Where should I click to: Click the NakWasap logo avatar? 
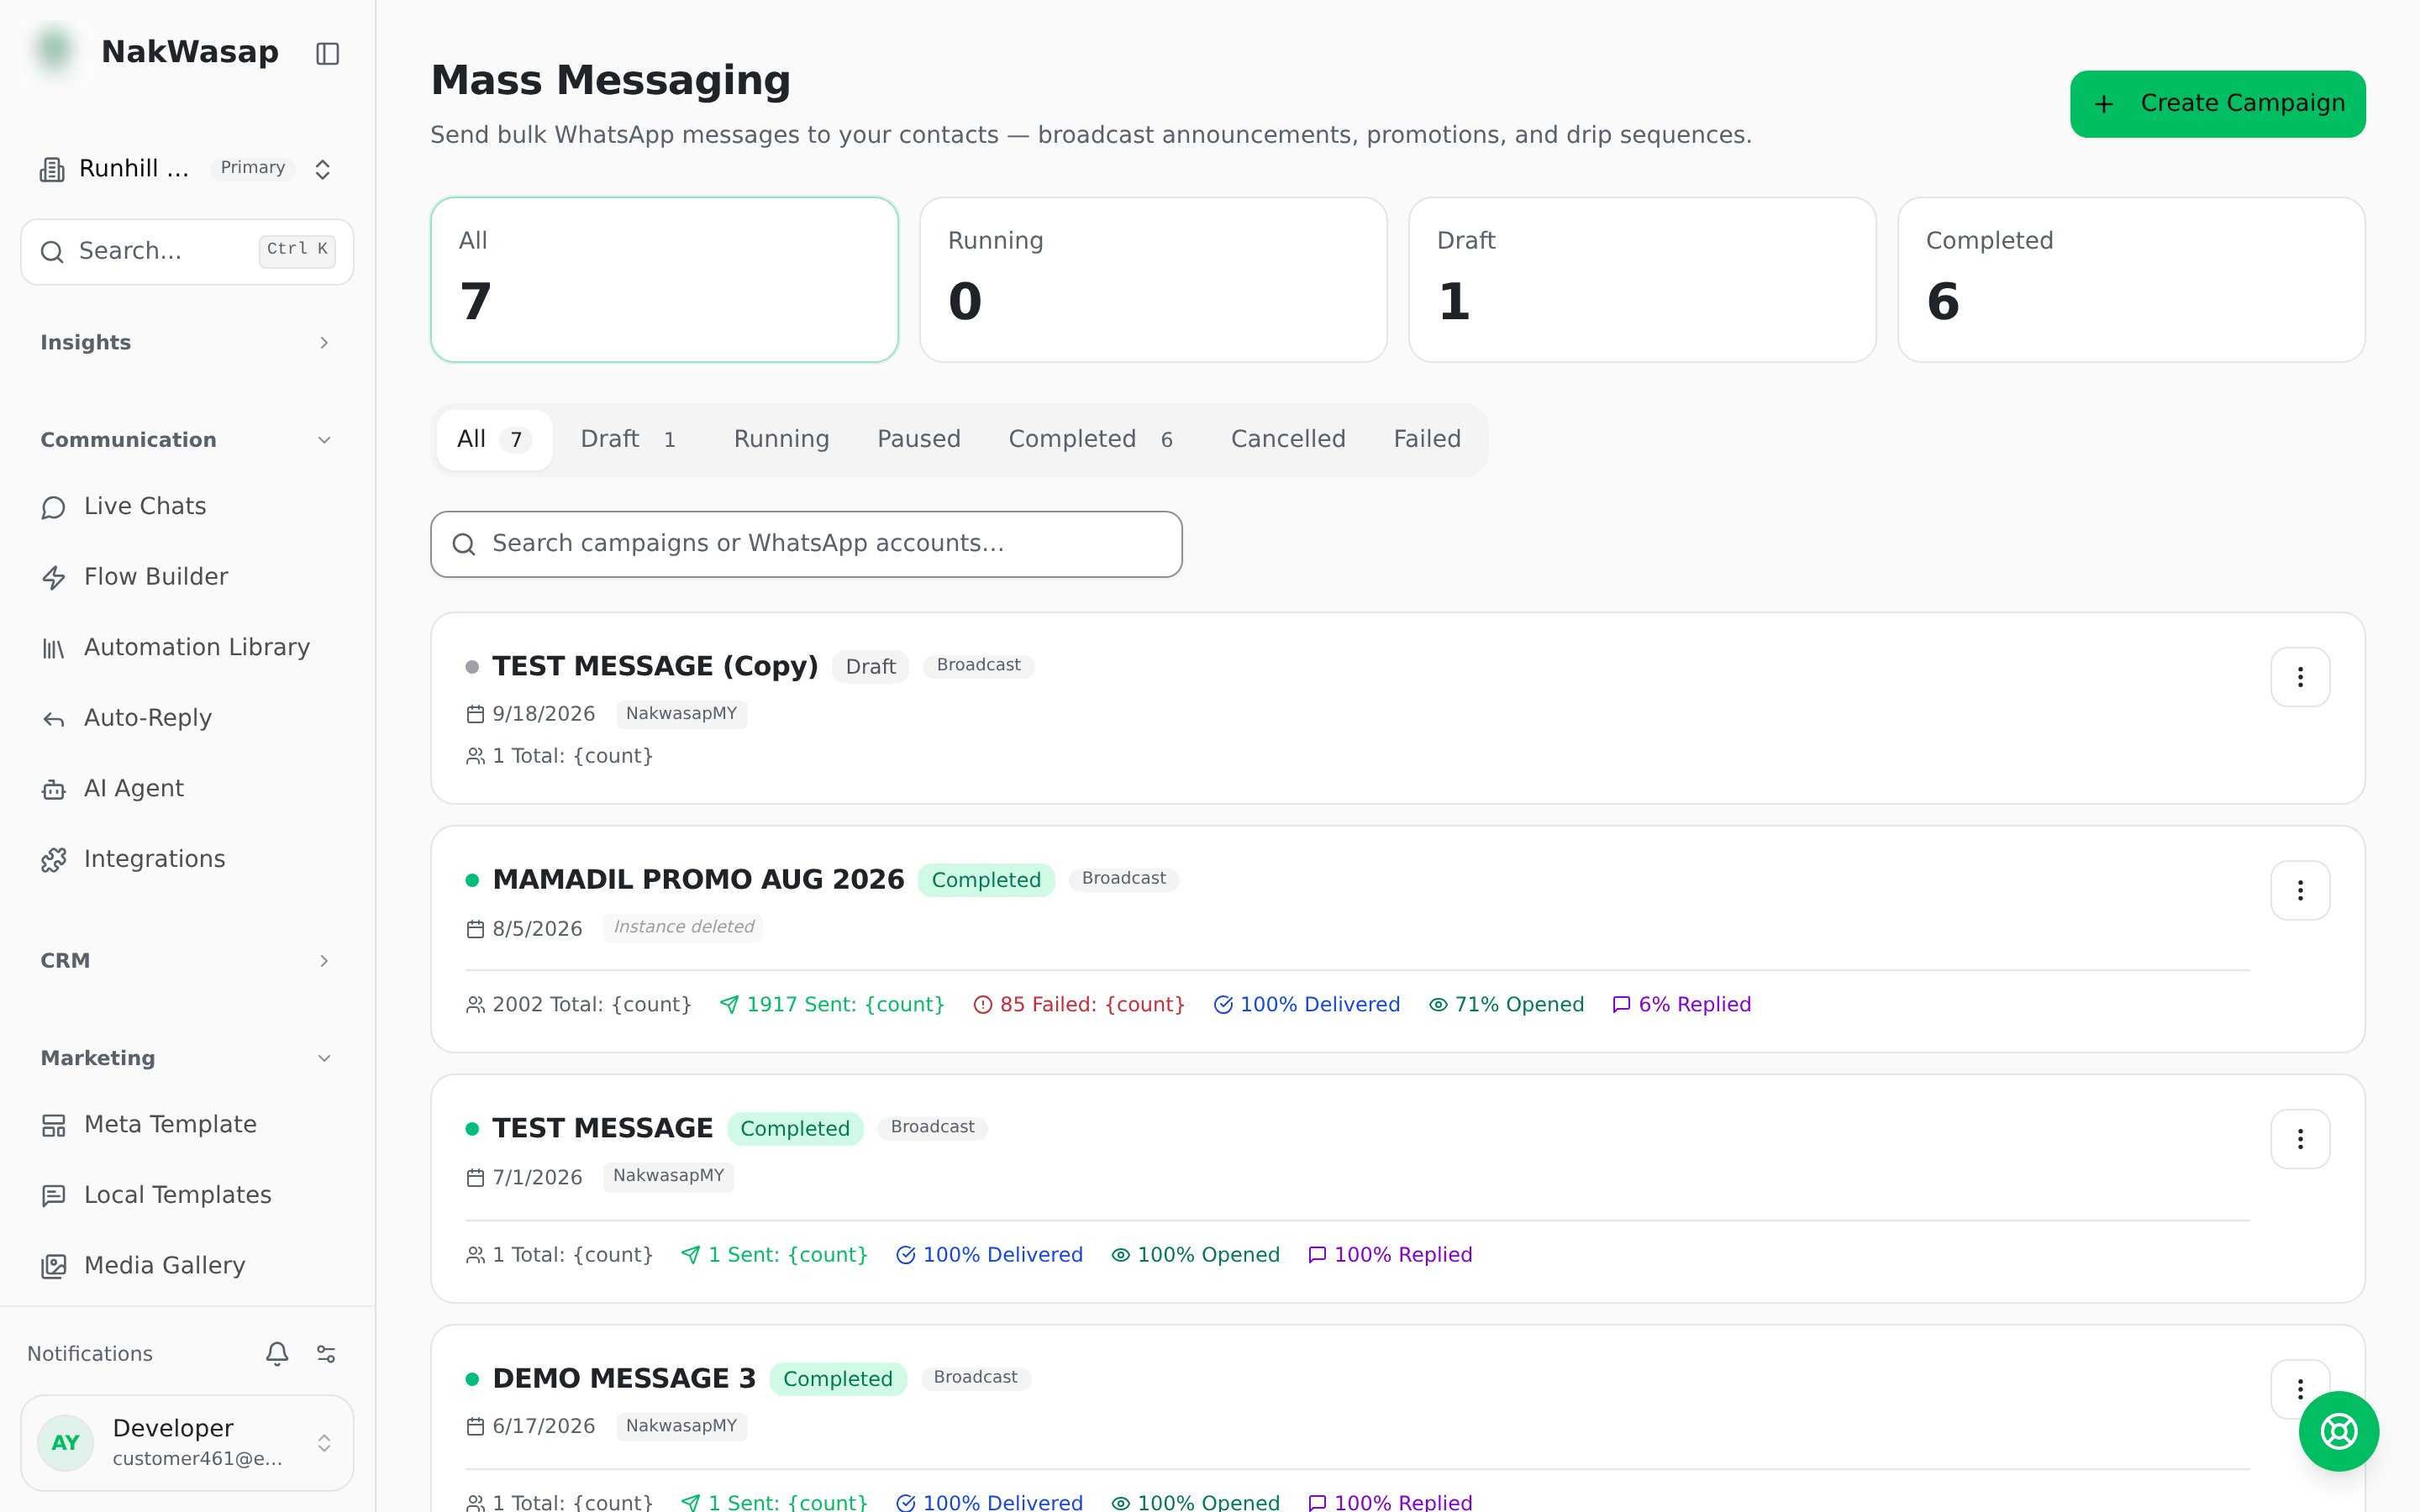point(55,51)
